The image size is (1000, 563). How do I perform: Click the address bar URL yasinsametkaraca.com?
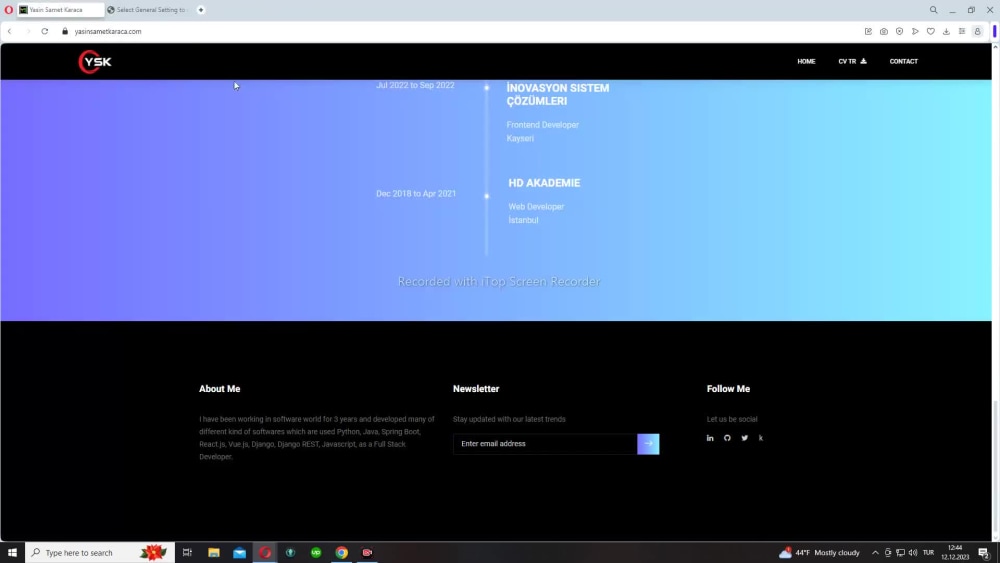click(x=108, y=31)
